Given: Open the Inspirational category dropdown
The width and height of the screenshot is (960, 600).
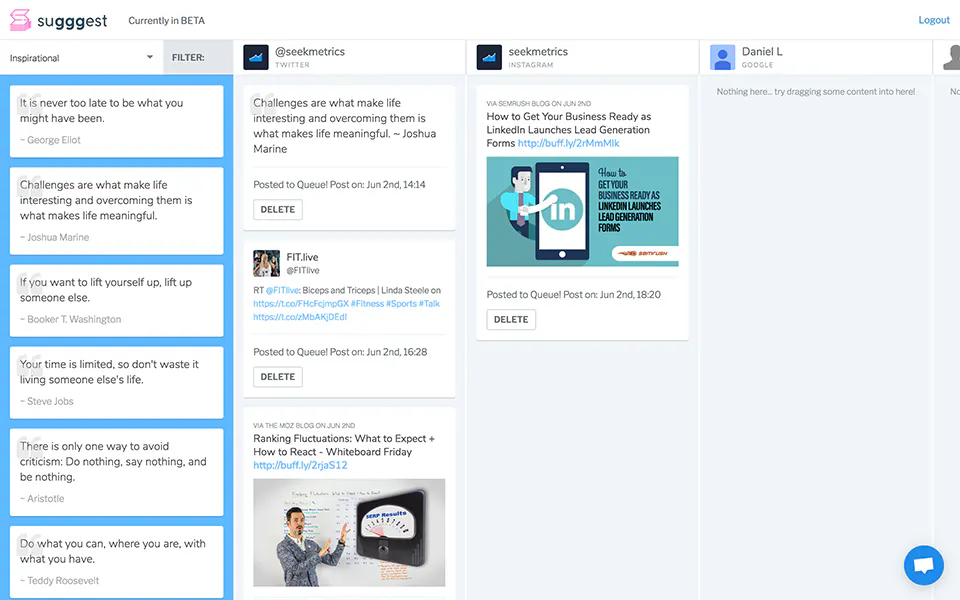Looking at the screenshot, I should pyautogui.click(x=81, y=58).
